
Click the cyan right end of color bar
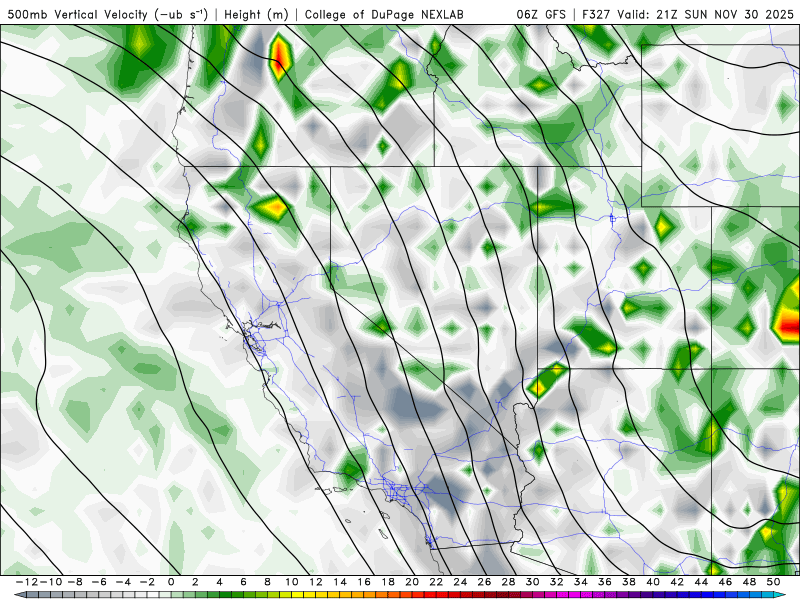tap(781, 595)
